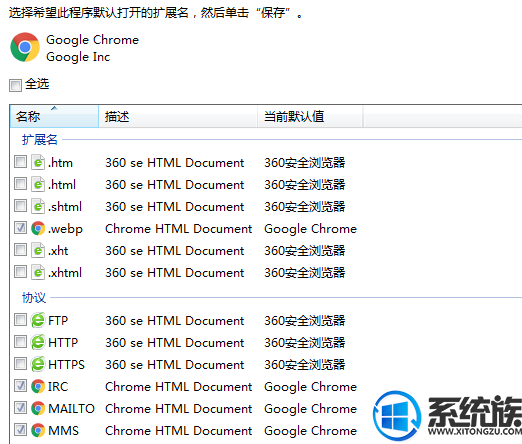Click the document icon beside .xhtml
The width and height of the screenshot is (522, 444).
38,273
